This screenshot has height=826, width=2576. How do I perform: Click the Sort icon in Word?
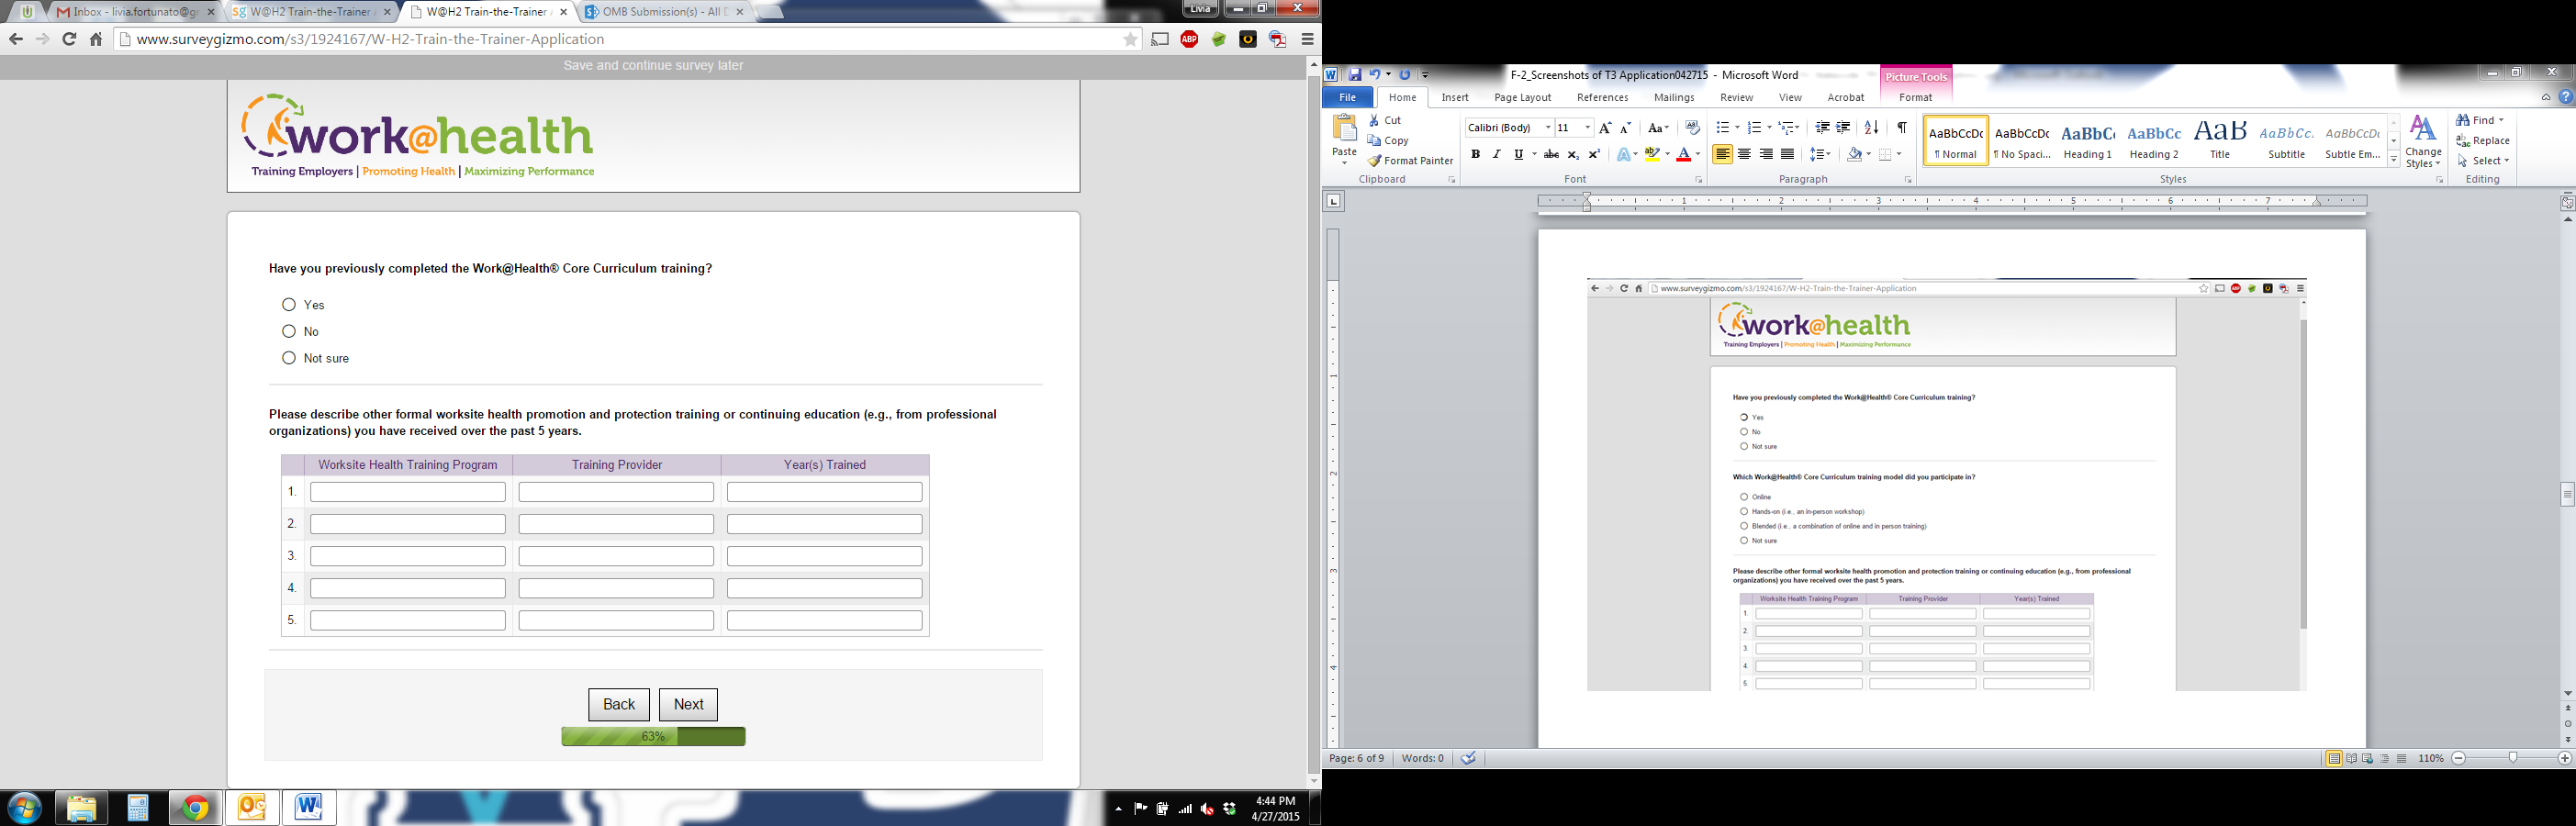[1872, 128]
